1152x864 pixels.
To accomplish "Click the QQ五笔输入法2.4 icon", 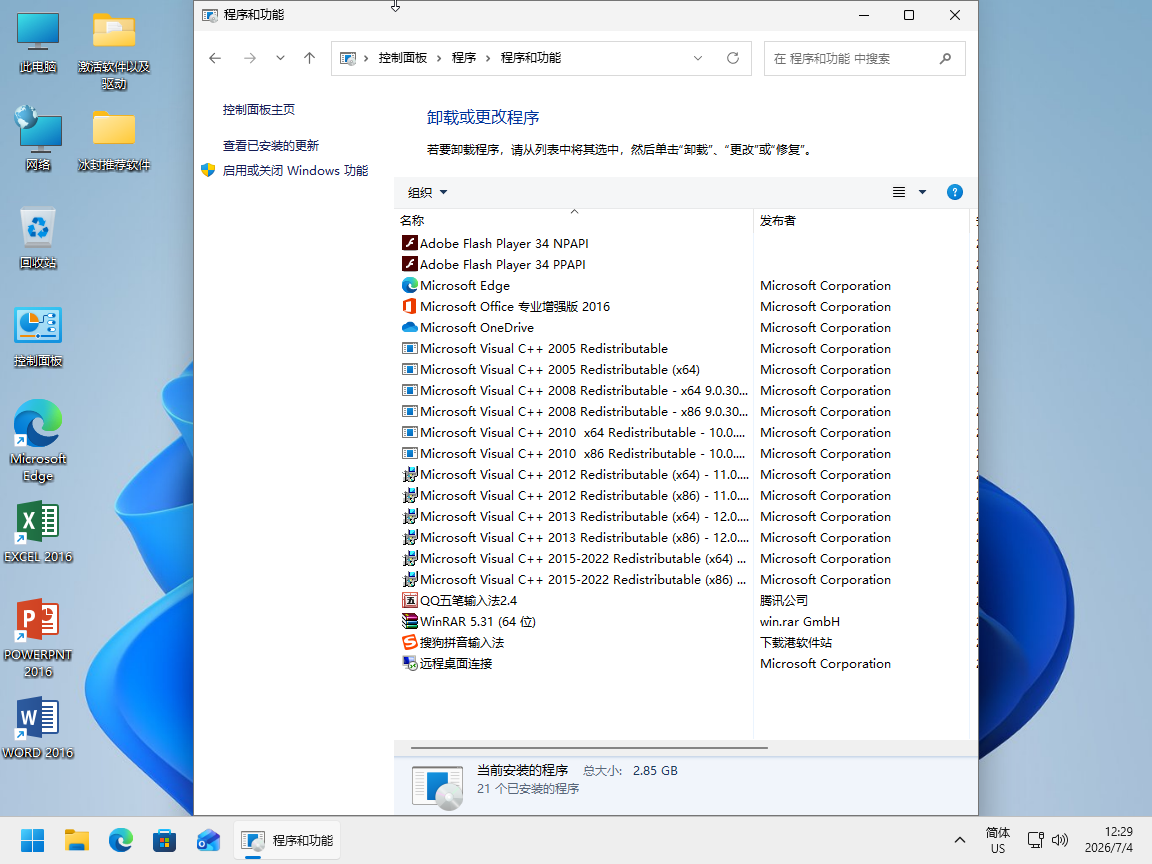I will click(x=409, y=600).
